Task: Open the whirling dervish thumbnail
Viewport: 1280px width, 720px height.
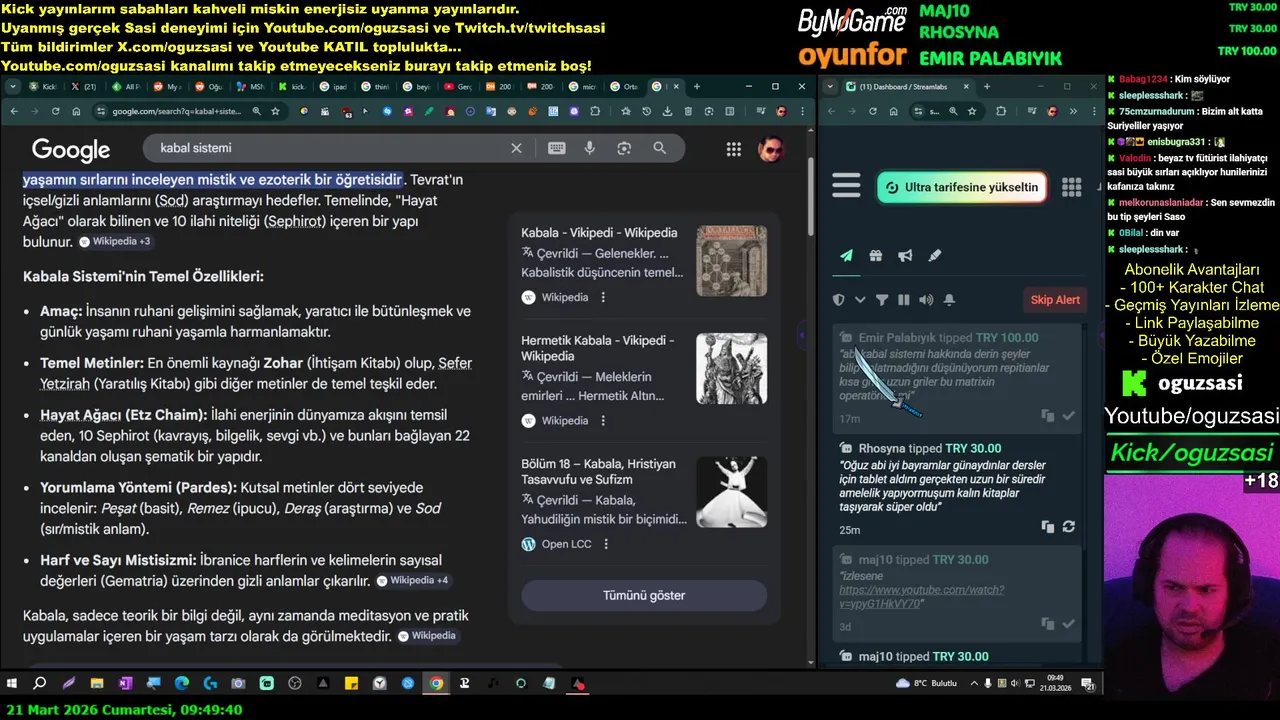Action: (731, 492)
